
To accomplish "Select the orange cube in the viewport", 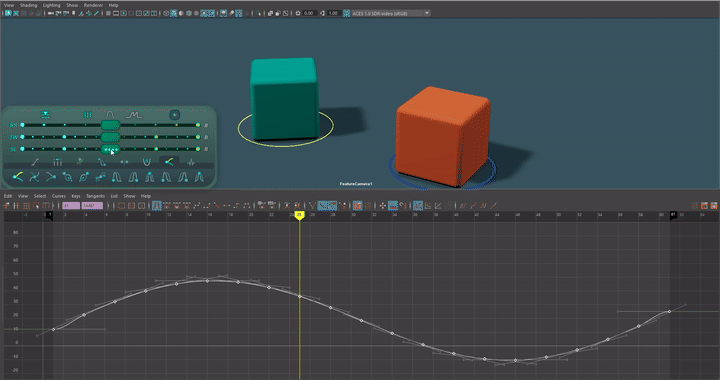I will [443, 137].
